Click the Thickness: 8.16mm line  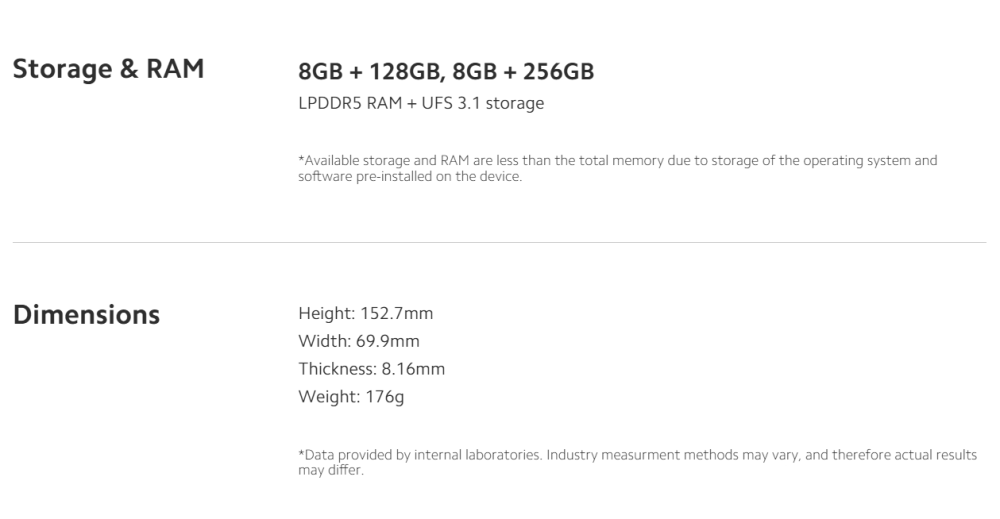[371, 369]
